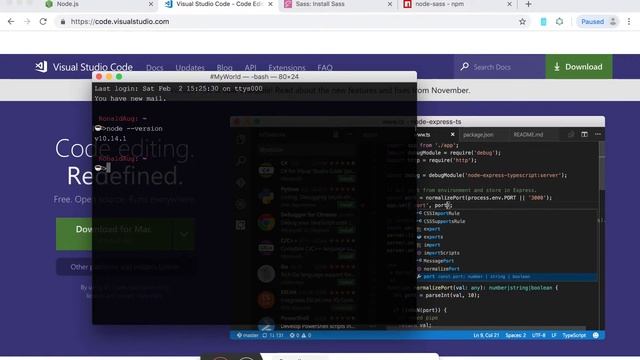Bookmark this page with the star icon
Screen dimensions: 640x360
(x=522, y=22)
